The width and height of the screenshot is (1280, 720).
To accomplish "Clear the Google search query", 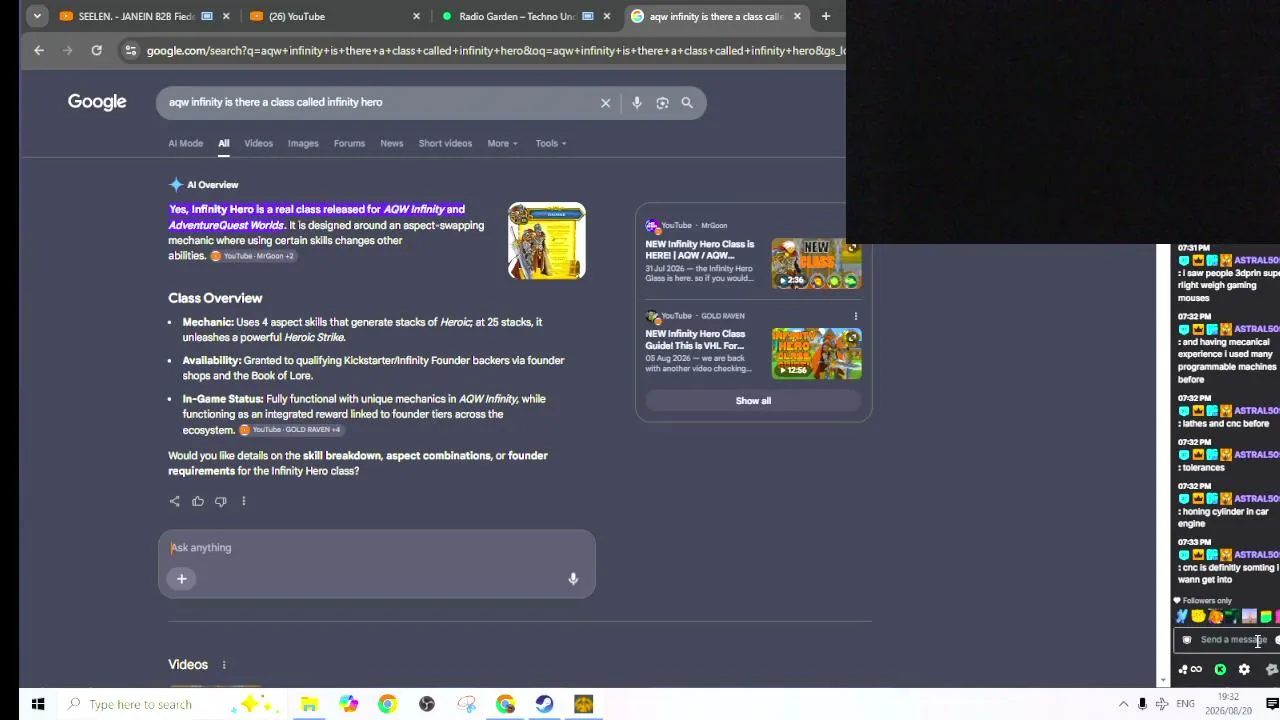I will pyautogui.click(x=605, y=102).
